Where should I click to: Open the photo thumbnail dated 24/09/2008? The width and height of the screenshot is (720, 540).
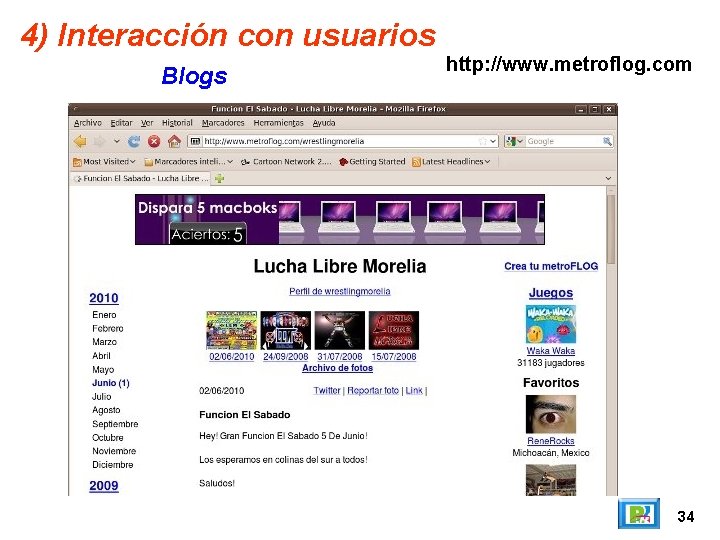[286, 331]
